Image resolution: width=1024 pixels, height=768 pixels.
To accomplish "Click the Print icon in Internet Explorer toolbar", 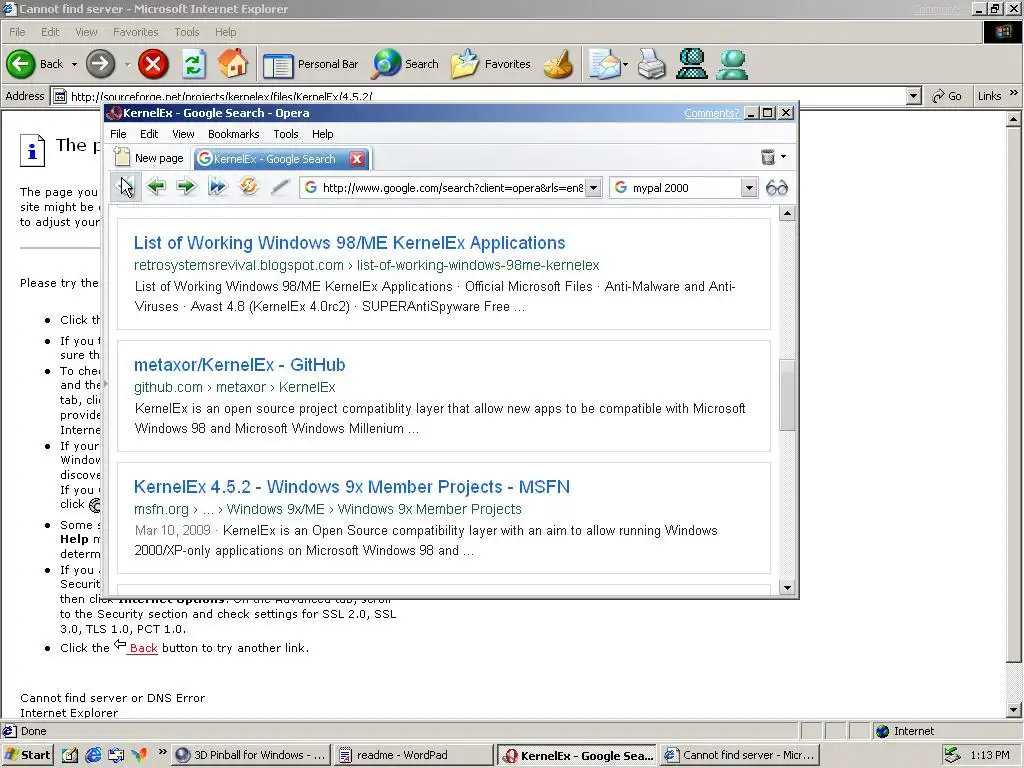I will [x=651, y=64].
